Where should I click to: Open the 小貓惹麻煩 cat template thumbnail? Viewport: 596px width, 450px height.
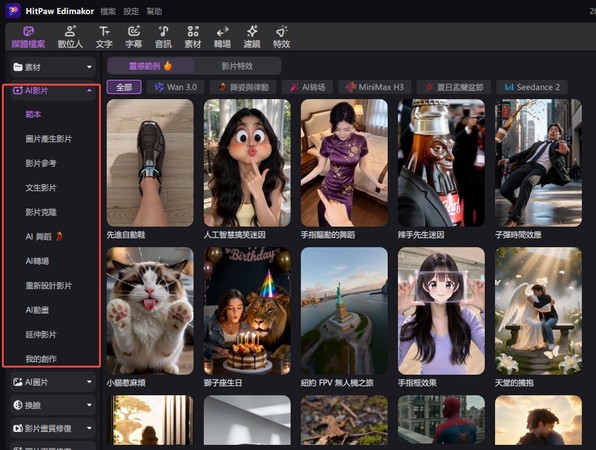point(150,311)
